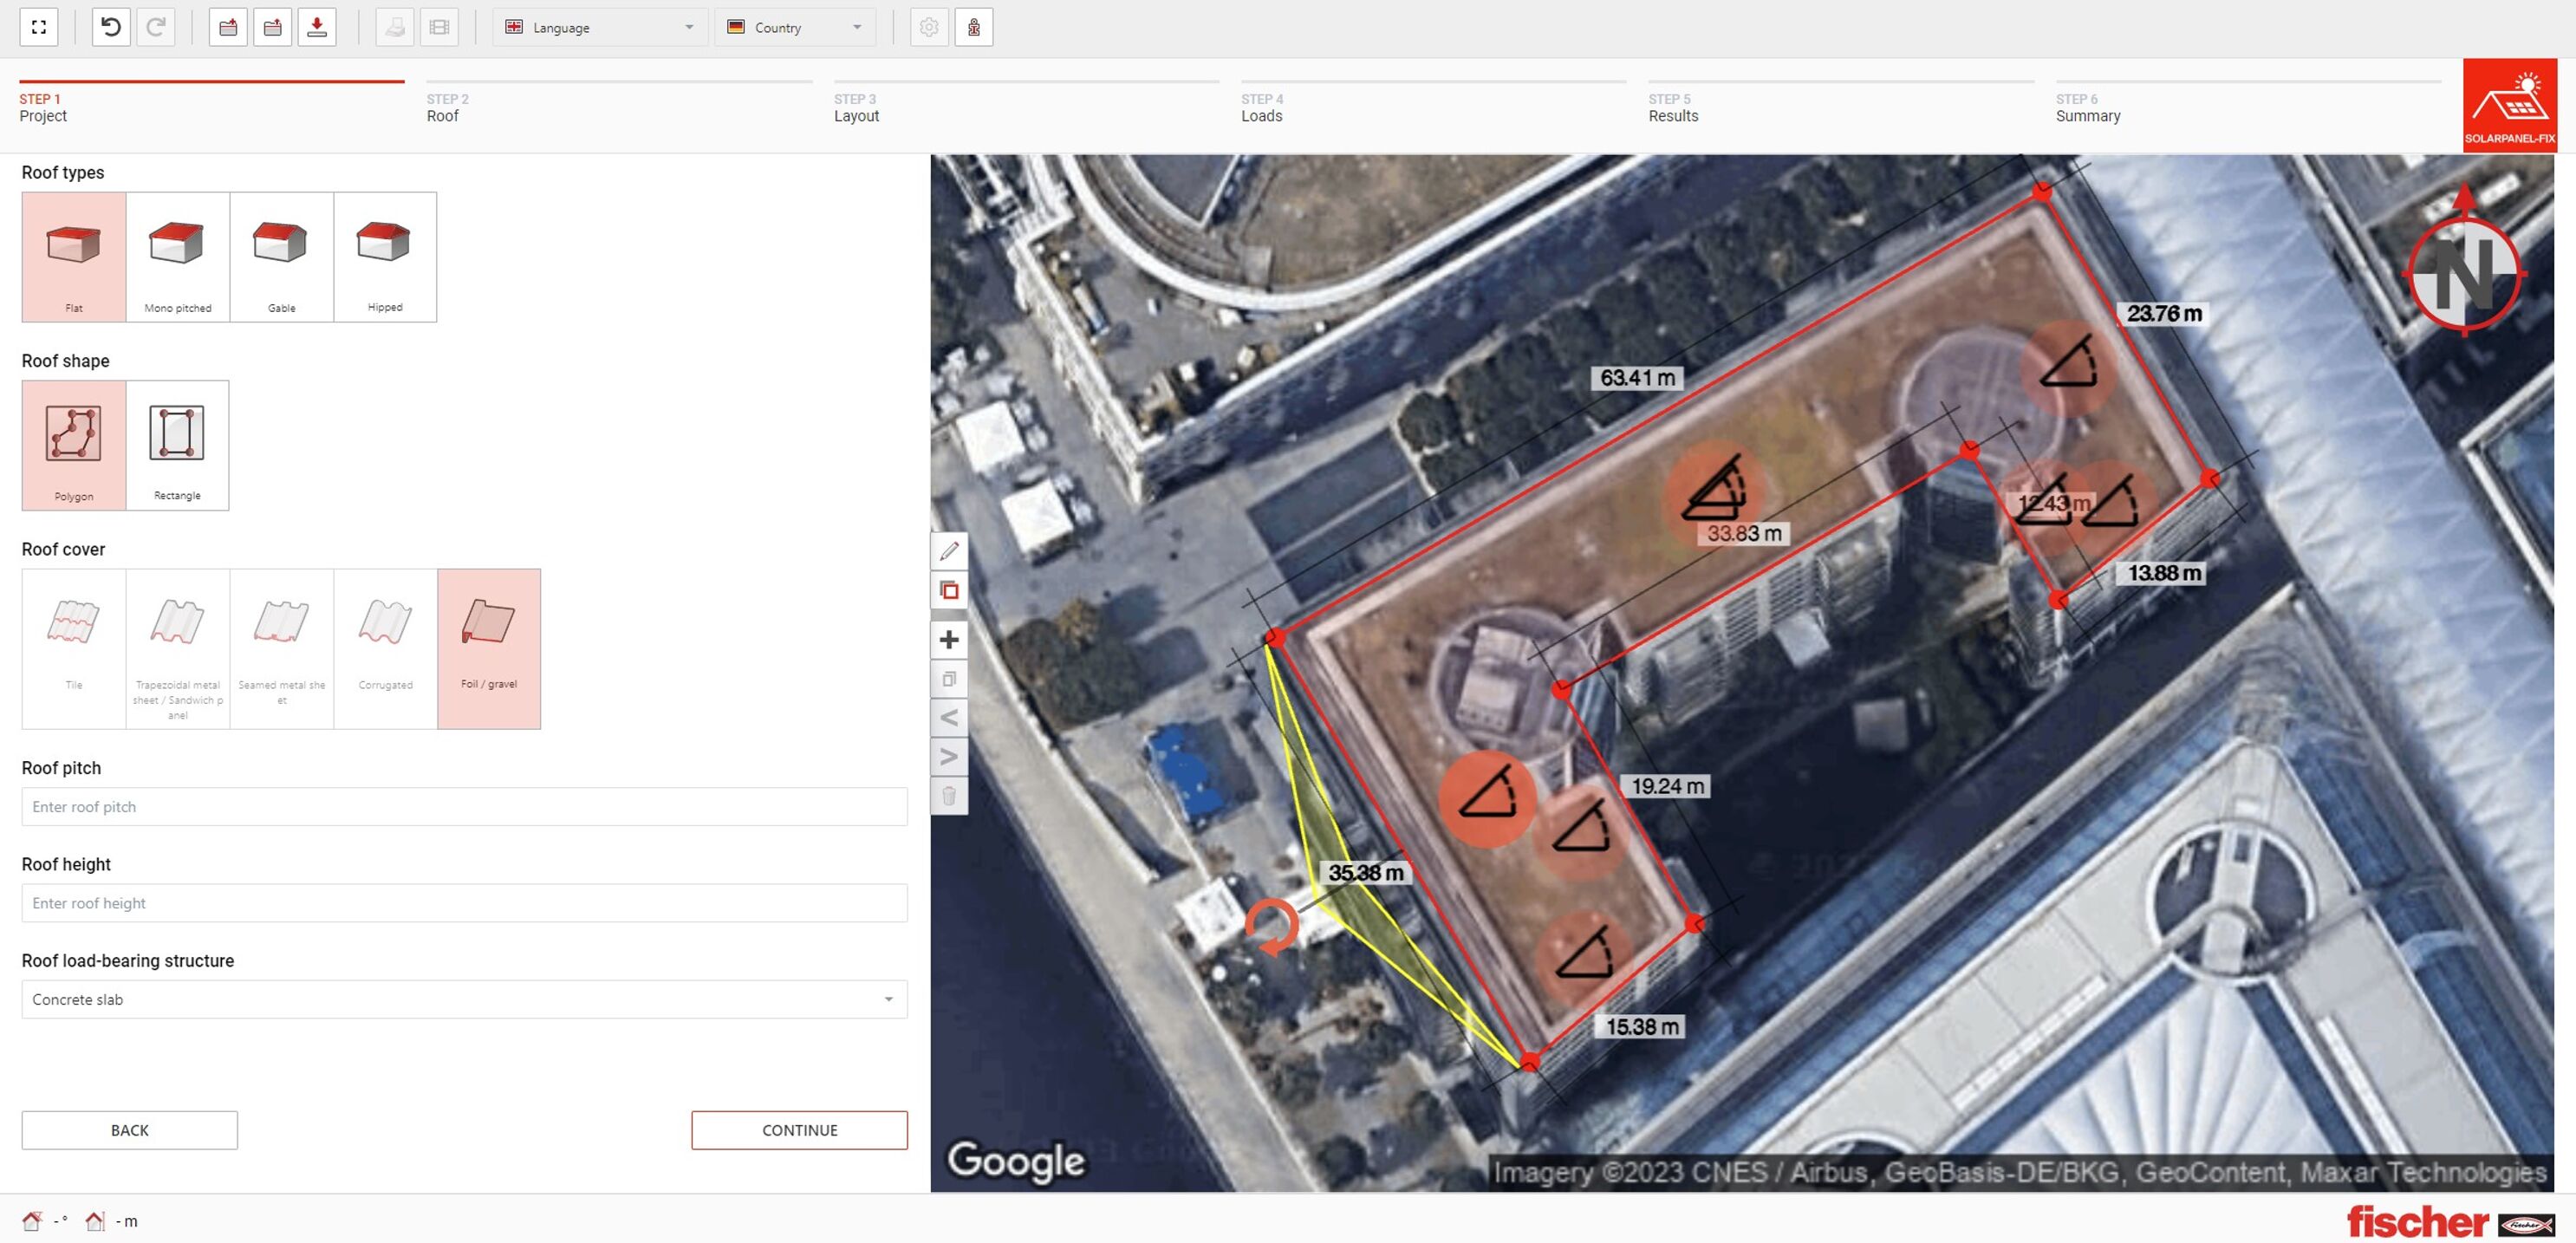Image resolution: width=2576 pixels, height=1243 pixels.
Task: Click the red polygon shape tool
Action: [949, 591]
